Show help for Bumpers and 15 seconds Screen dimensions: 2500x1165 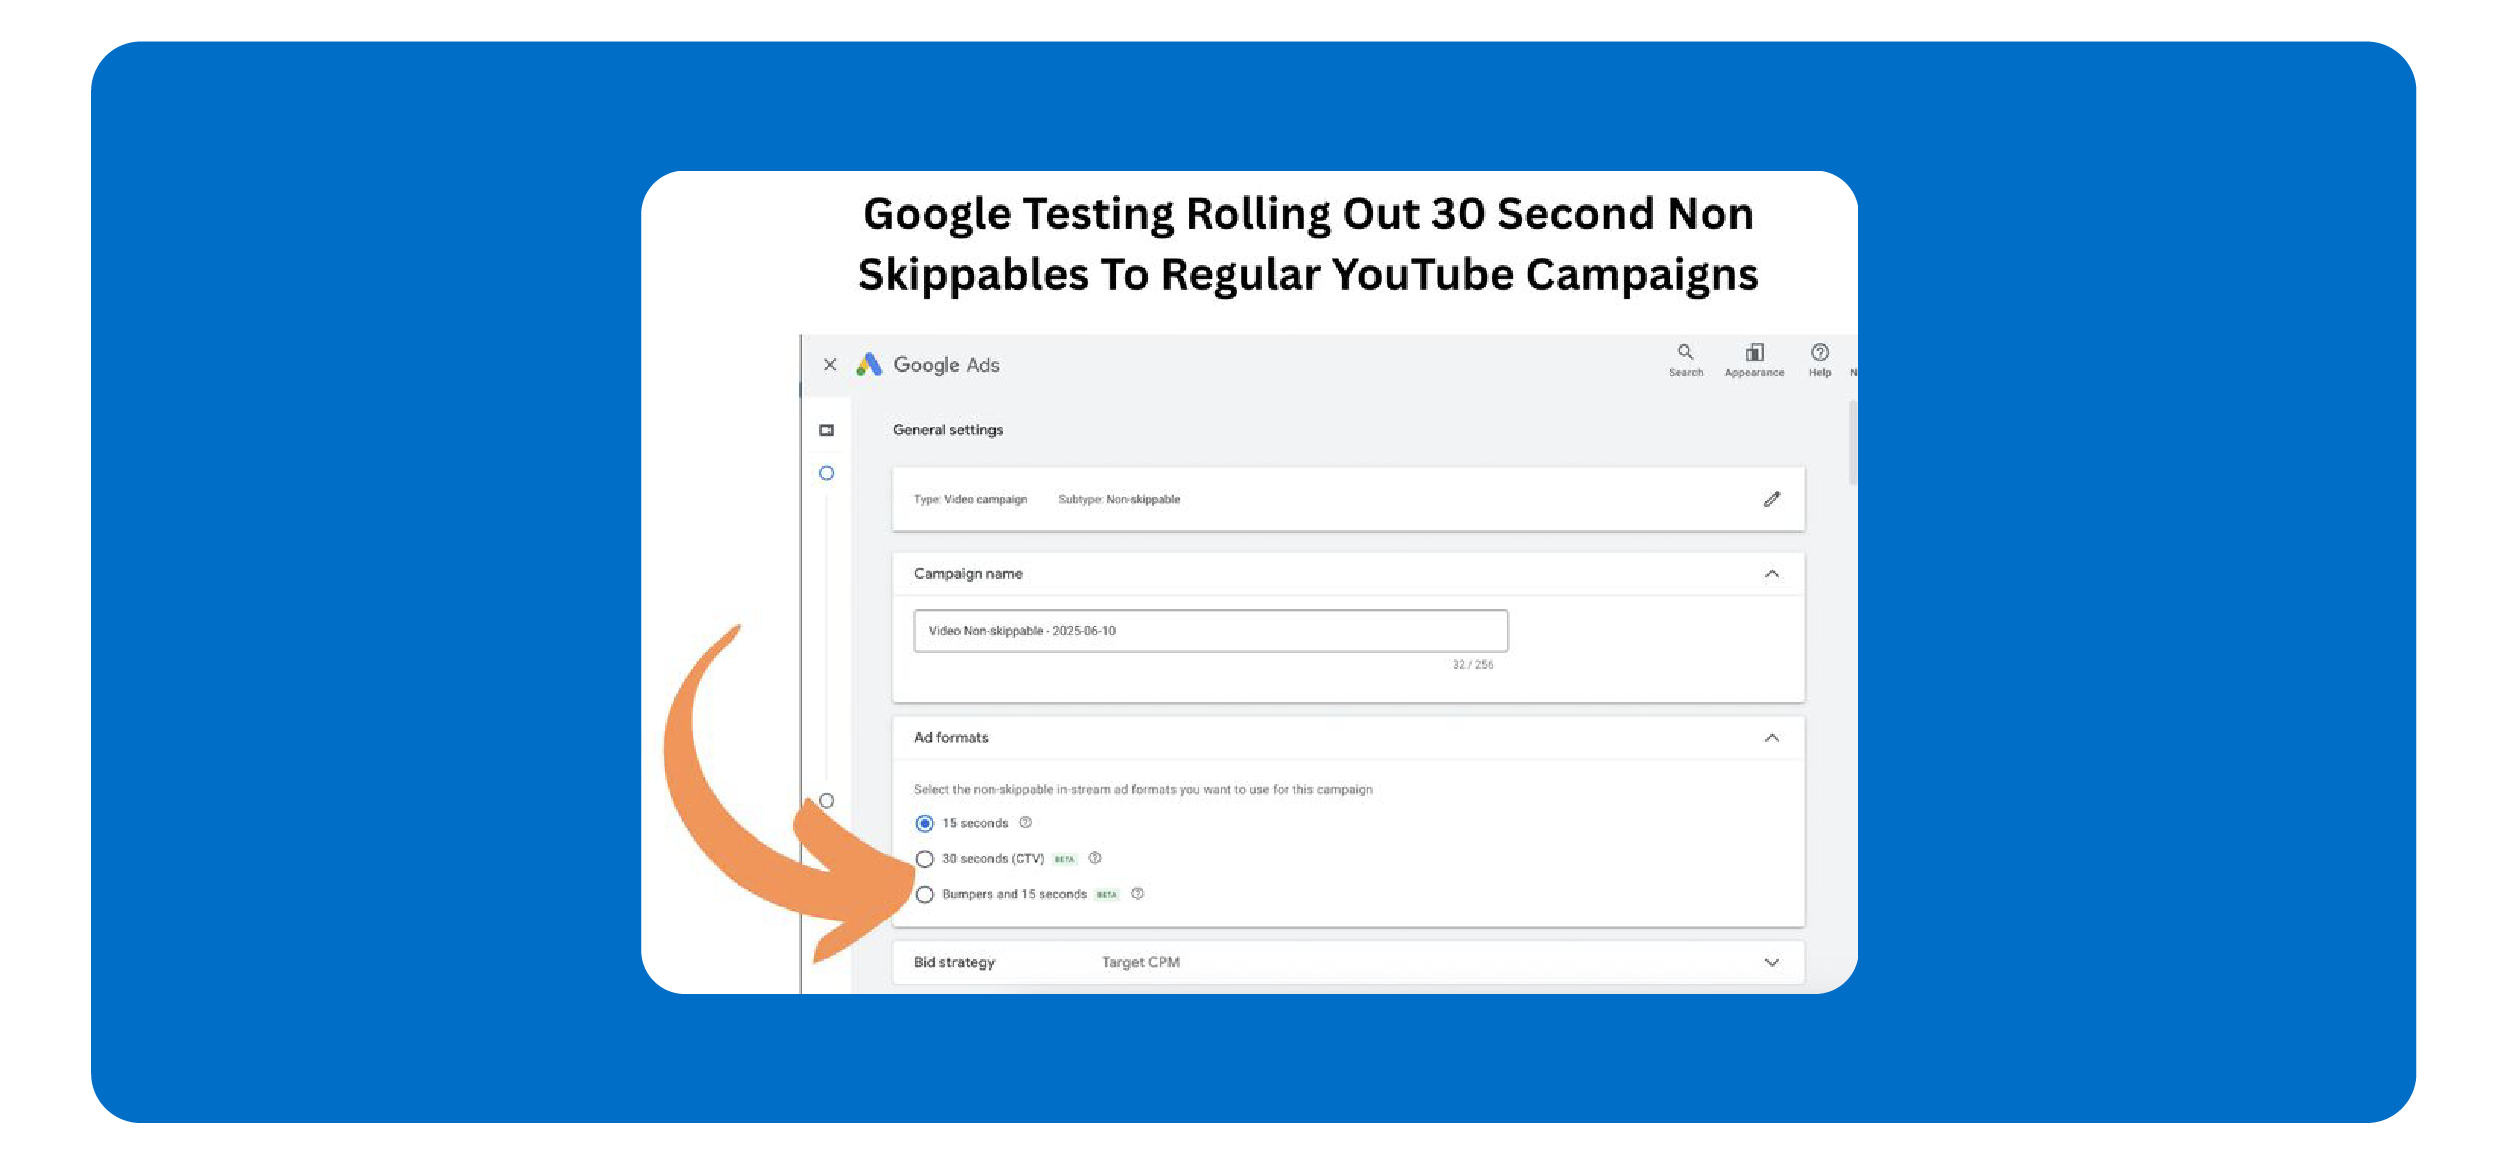point(1137,894)
